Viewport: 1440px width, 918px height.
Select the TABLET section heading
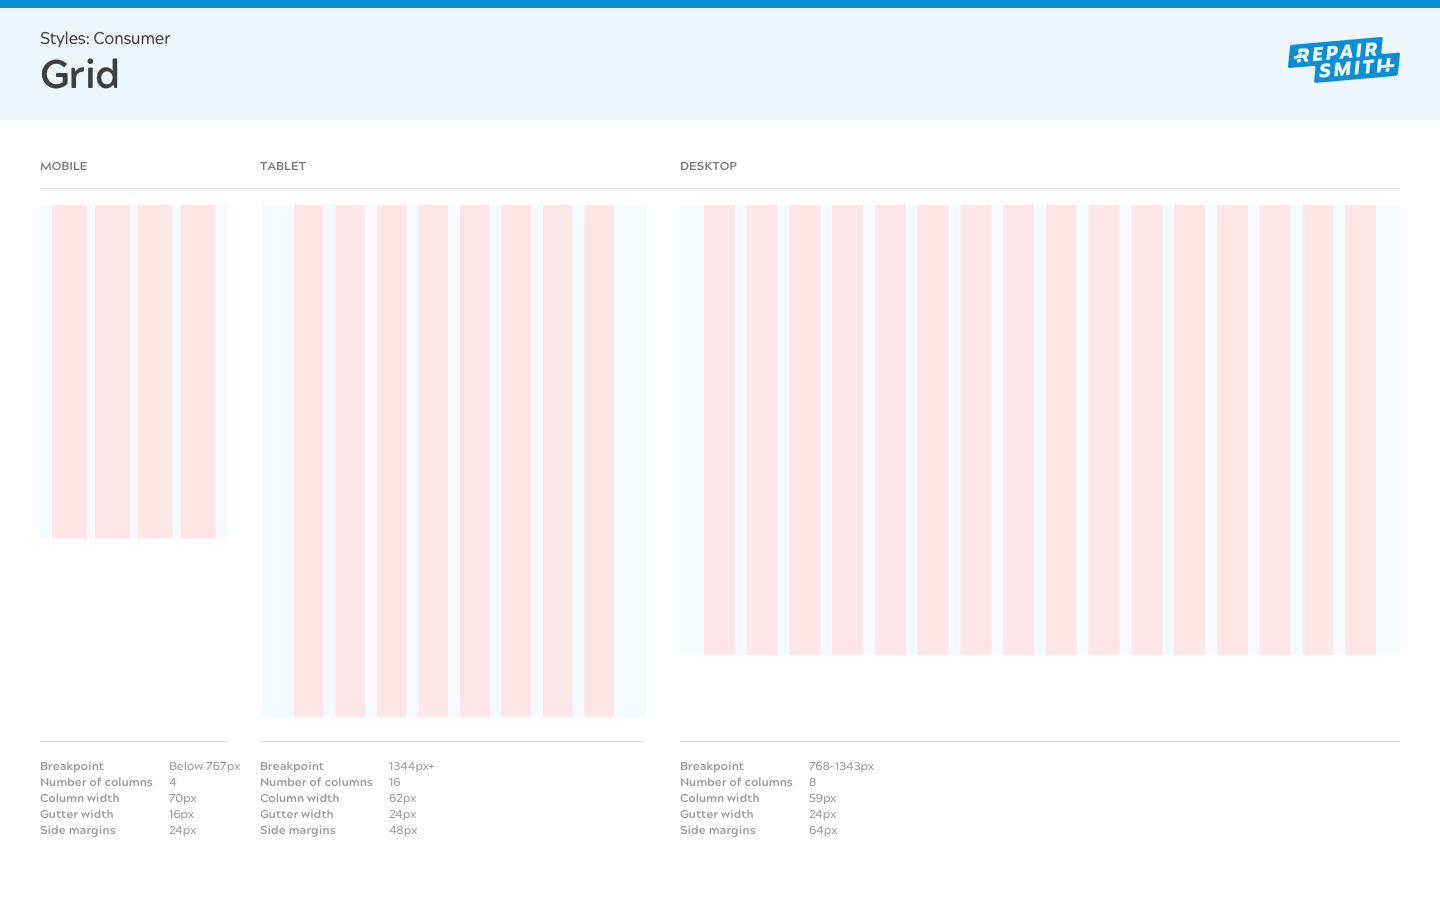point(283,166)
